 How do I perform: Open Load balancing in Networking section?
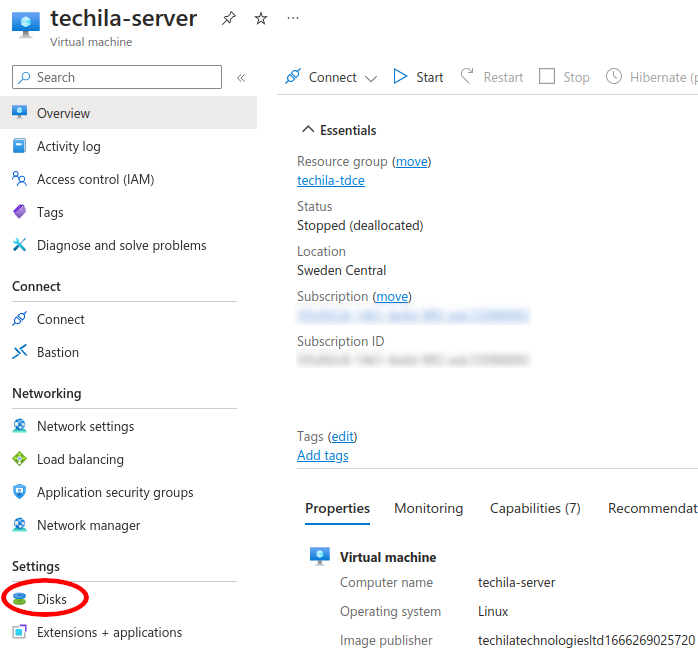click(80, 459)
